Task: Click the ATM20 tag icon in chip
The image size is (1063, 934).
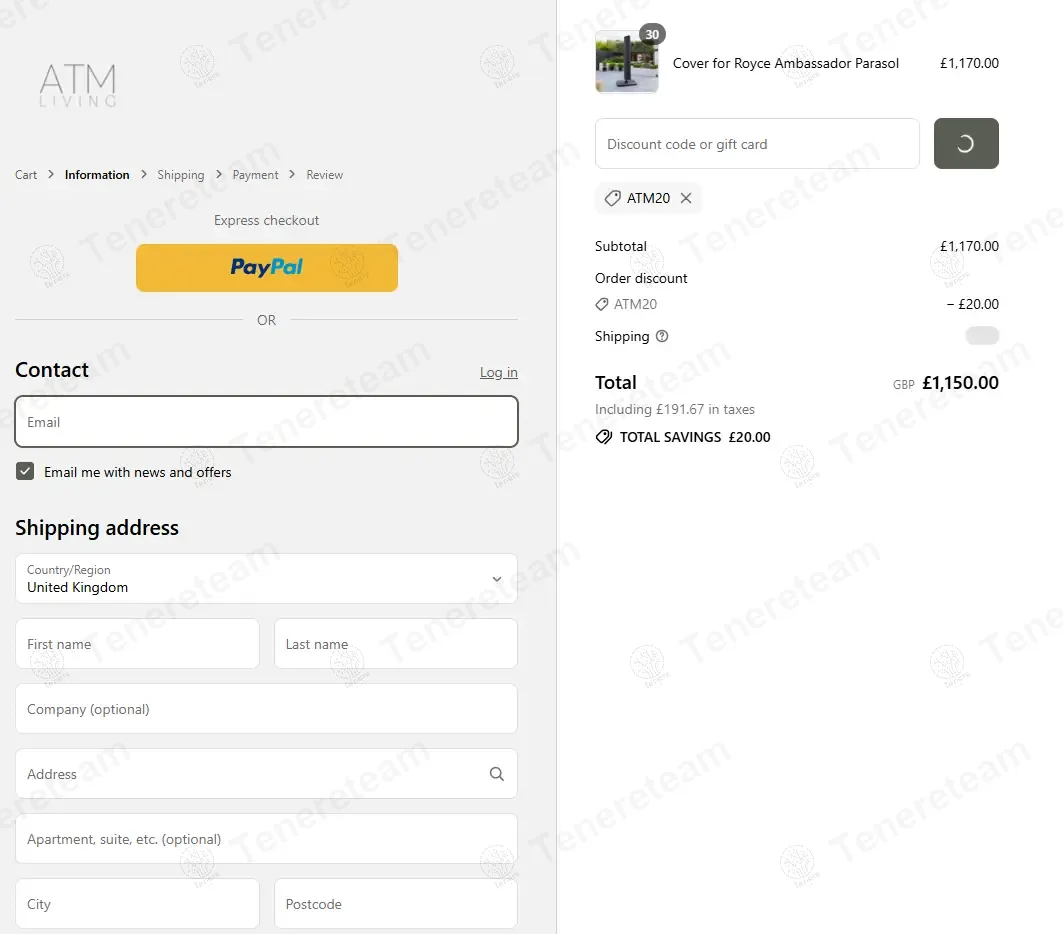Action: point(612,198)
